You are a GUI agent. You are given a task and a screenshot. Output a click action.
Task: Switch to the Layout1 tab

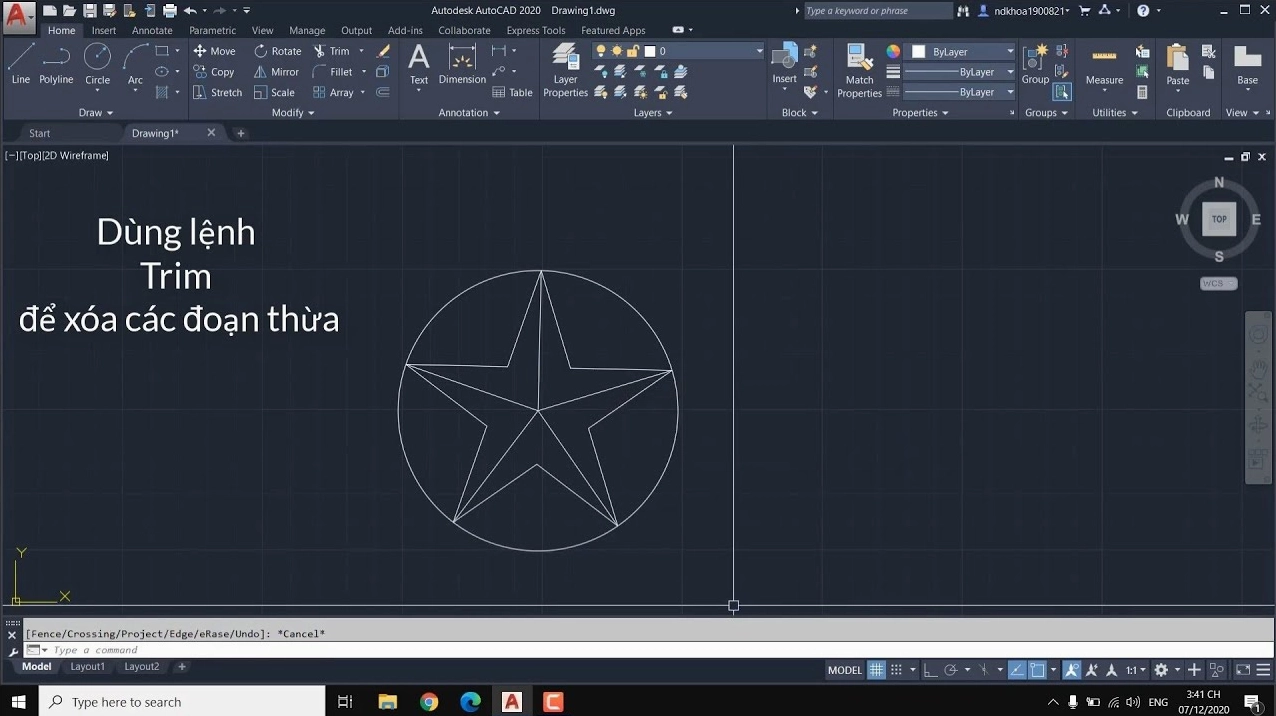coord(87,666)
